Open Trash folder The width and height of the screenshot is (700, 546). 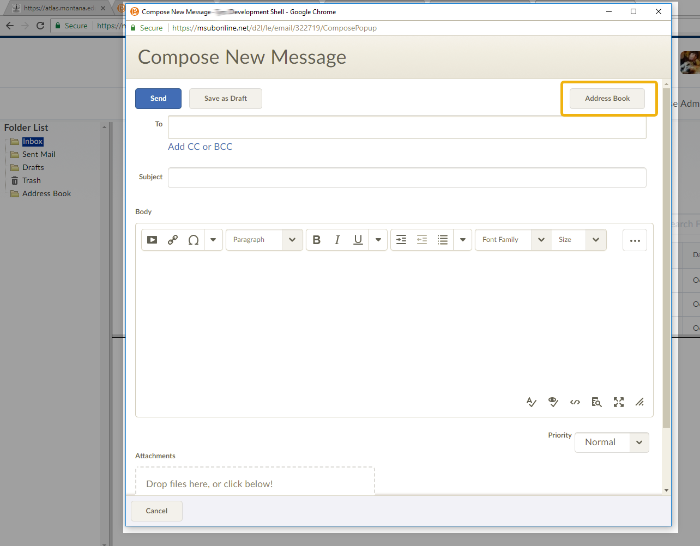[x=31, y=180]
